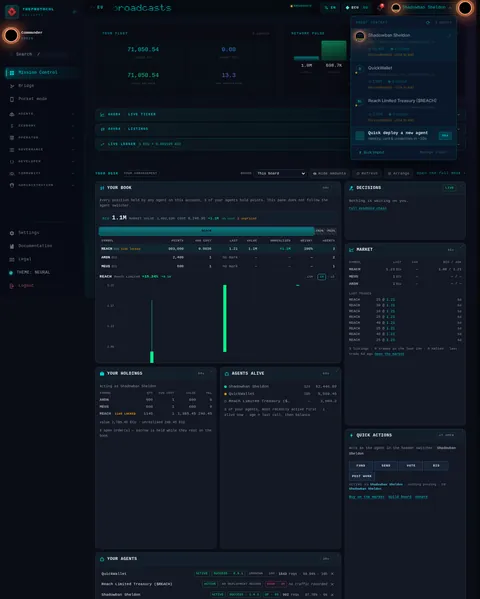Click the Documentation book icon
This screenshot has width=480, height=599.
(x=12, y=246)
